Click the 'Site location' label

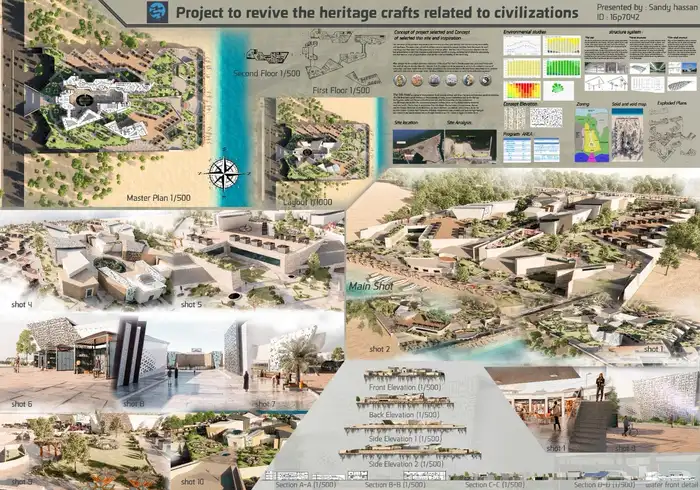point(405,123)
